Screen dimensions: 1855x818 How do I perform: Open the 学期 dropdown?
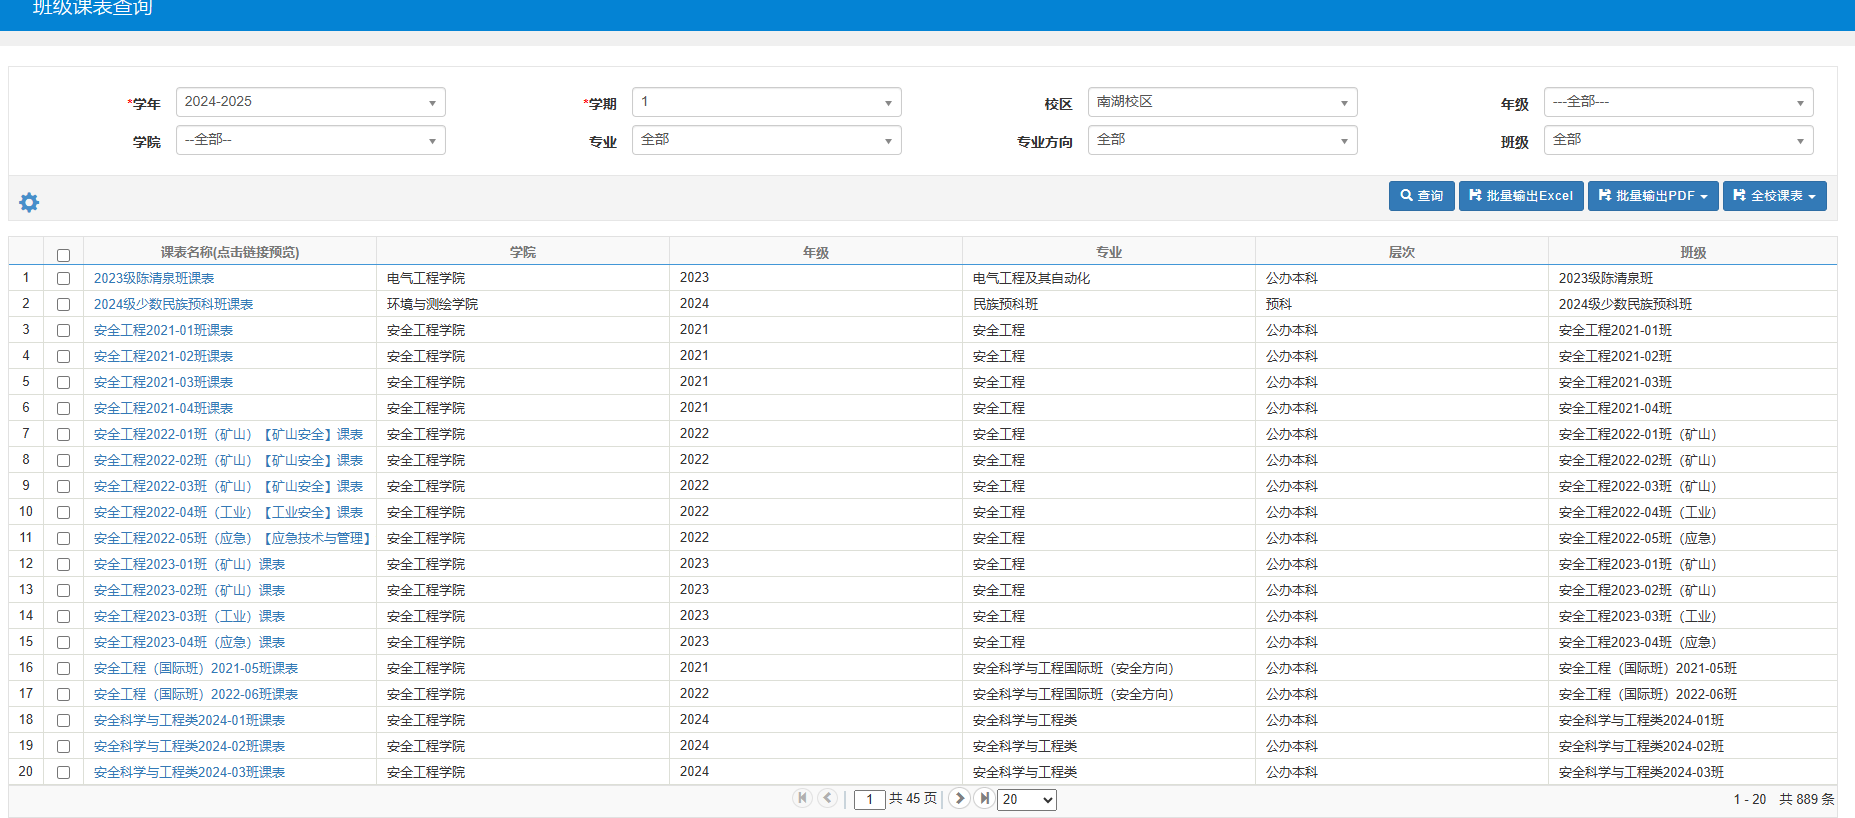pyautogui.click(x=767, y=102)
